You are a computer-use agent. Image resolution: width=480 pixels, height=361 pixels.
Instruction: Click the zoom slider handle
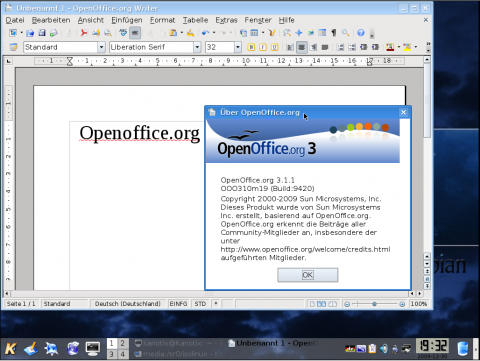pyautogui.click(x=375, y=304)
